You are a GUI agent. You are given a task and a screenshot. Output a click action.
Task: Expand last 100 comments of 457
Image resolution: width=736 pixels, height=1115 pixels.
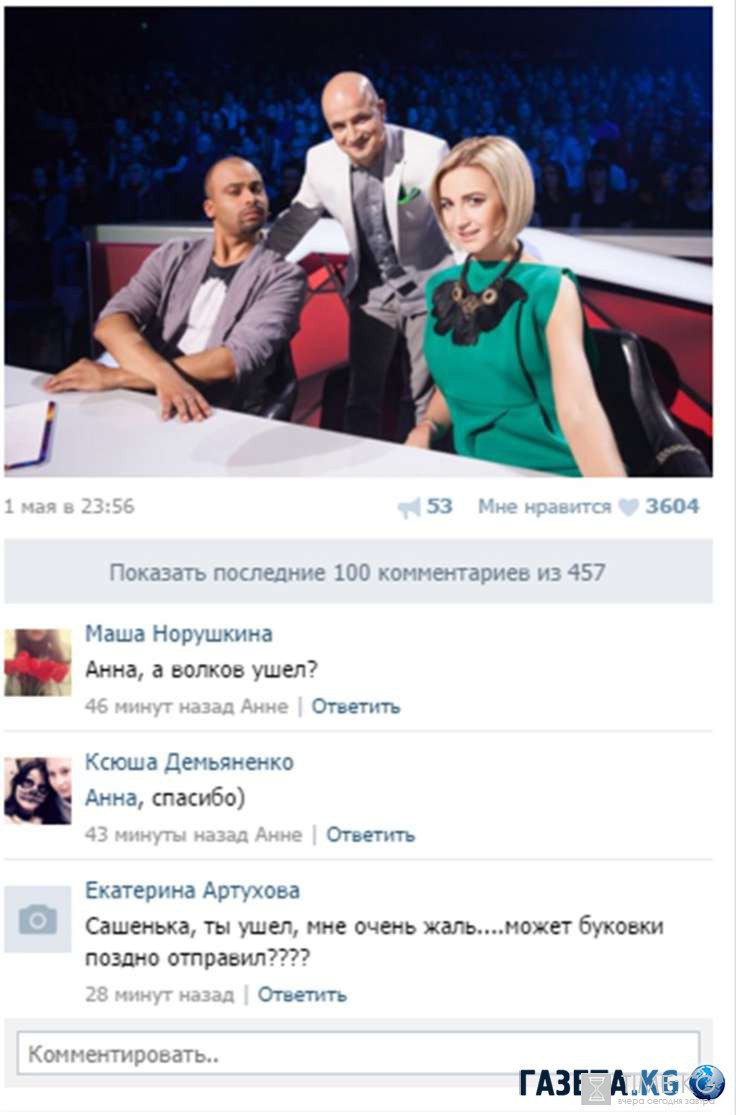point(358,572)
